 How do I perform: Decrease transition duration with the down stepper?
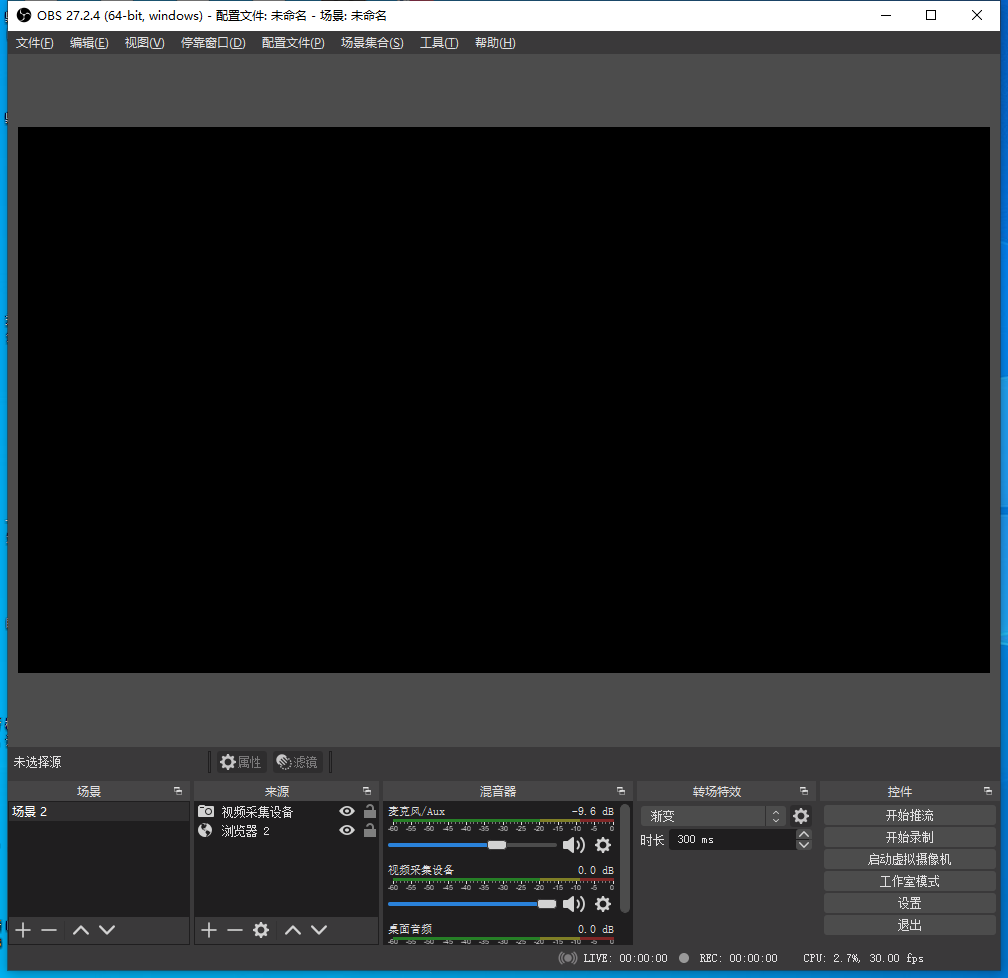tap(804, 846)
